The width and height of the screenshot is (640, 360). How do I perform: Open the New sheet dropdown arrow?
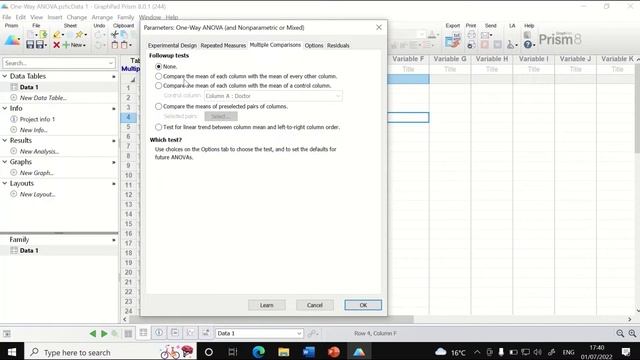point(84,45)
